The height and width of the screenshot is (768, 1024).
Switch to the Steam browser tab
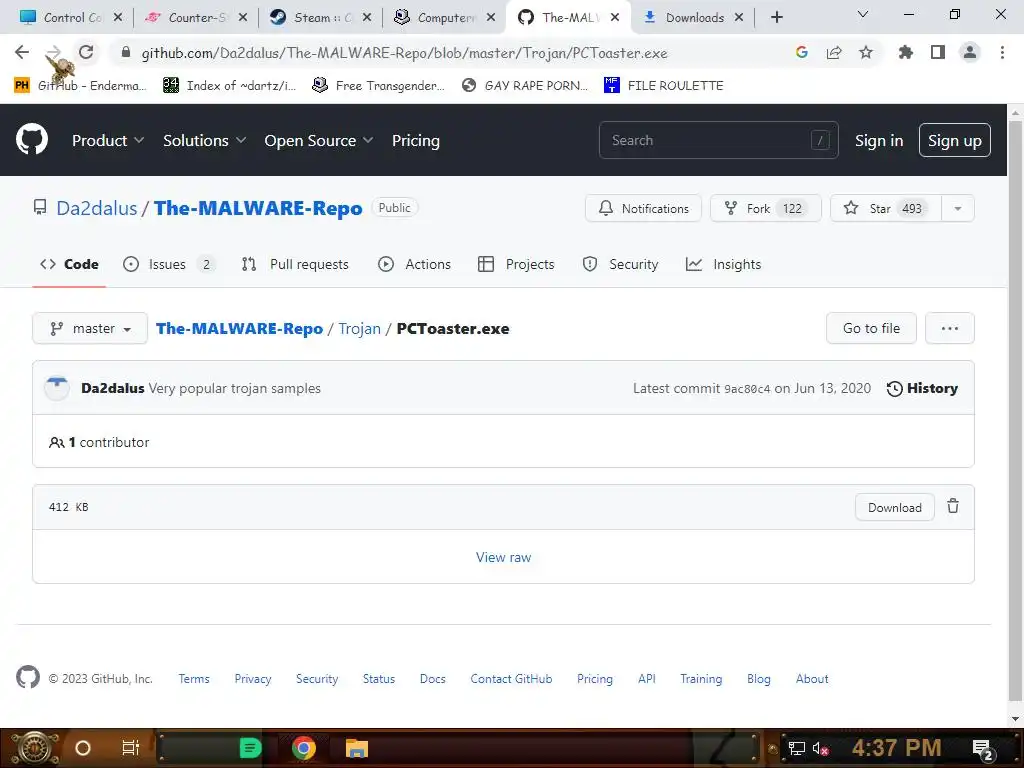point(321,18)
